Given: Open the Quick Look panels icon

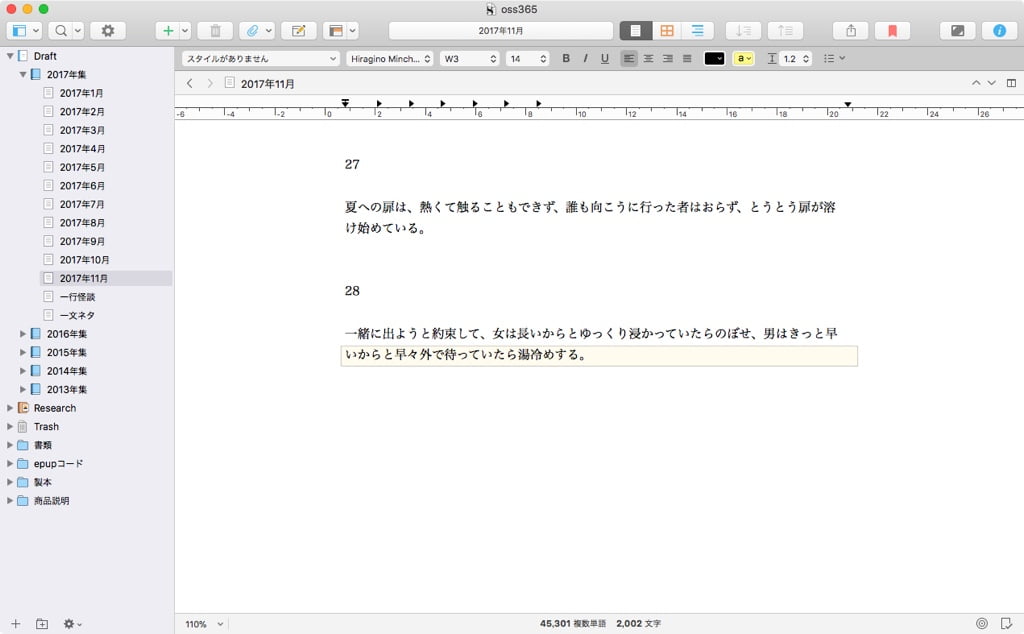Looking at the screenshot, I should [336, 31].
